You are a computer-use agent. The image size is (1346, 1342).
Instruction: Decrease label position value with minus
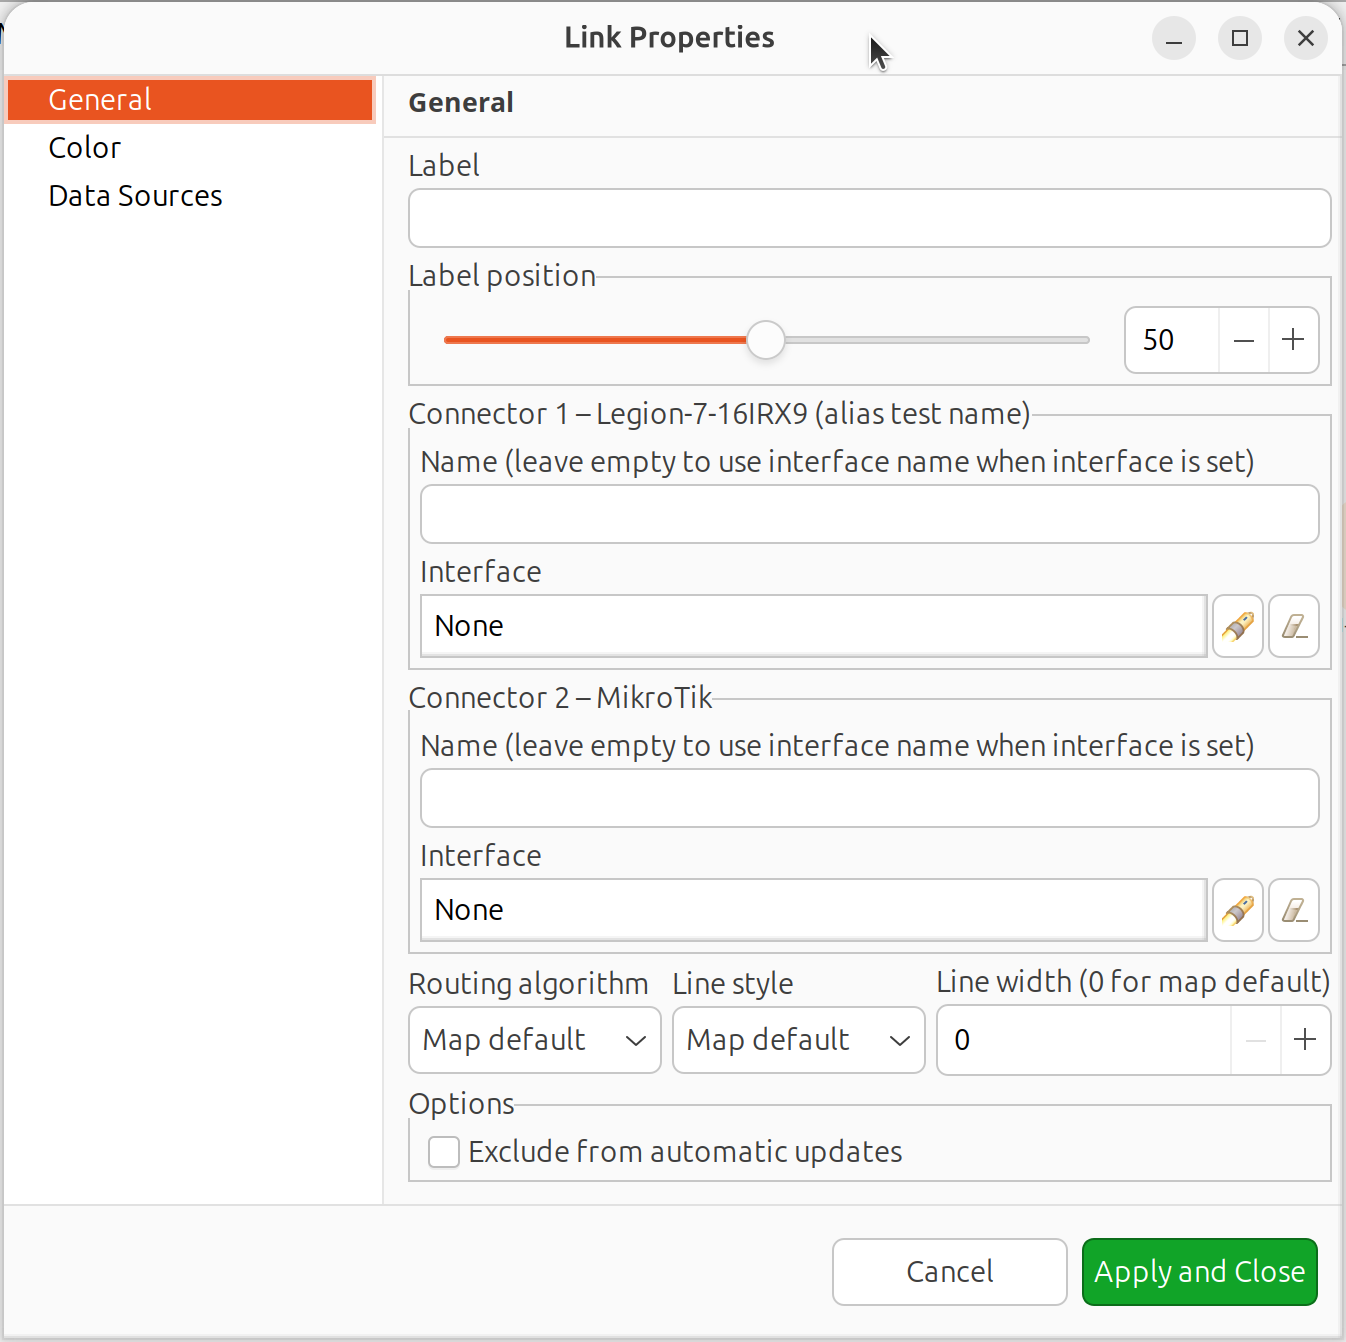tap(1243, 340)
